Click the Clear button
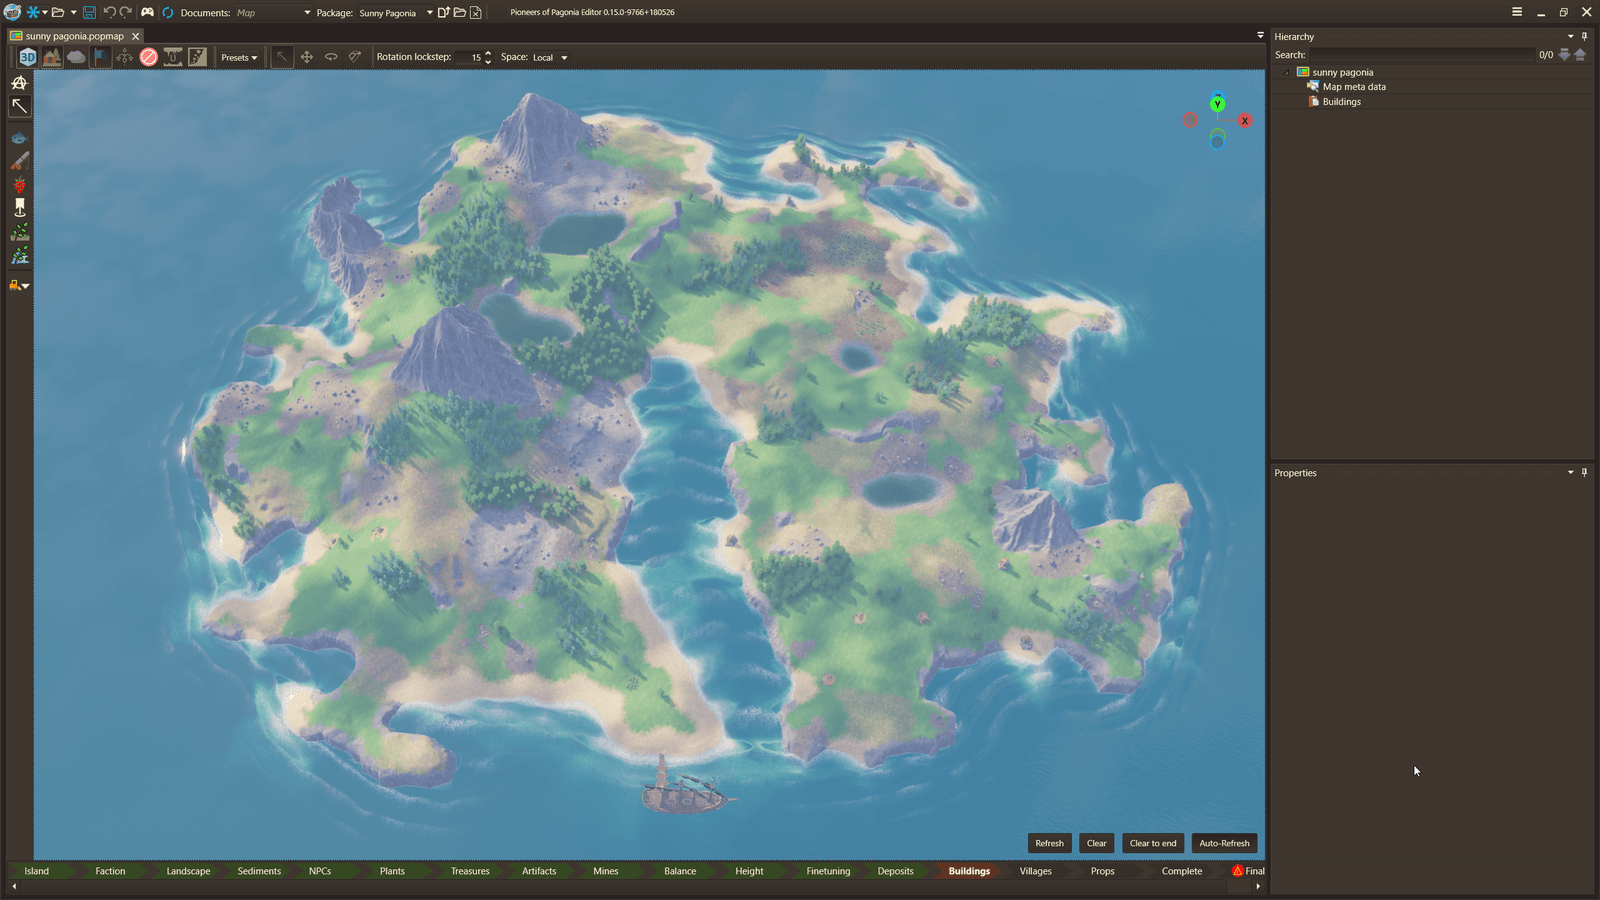 click(x=1096, y=843)
